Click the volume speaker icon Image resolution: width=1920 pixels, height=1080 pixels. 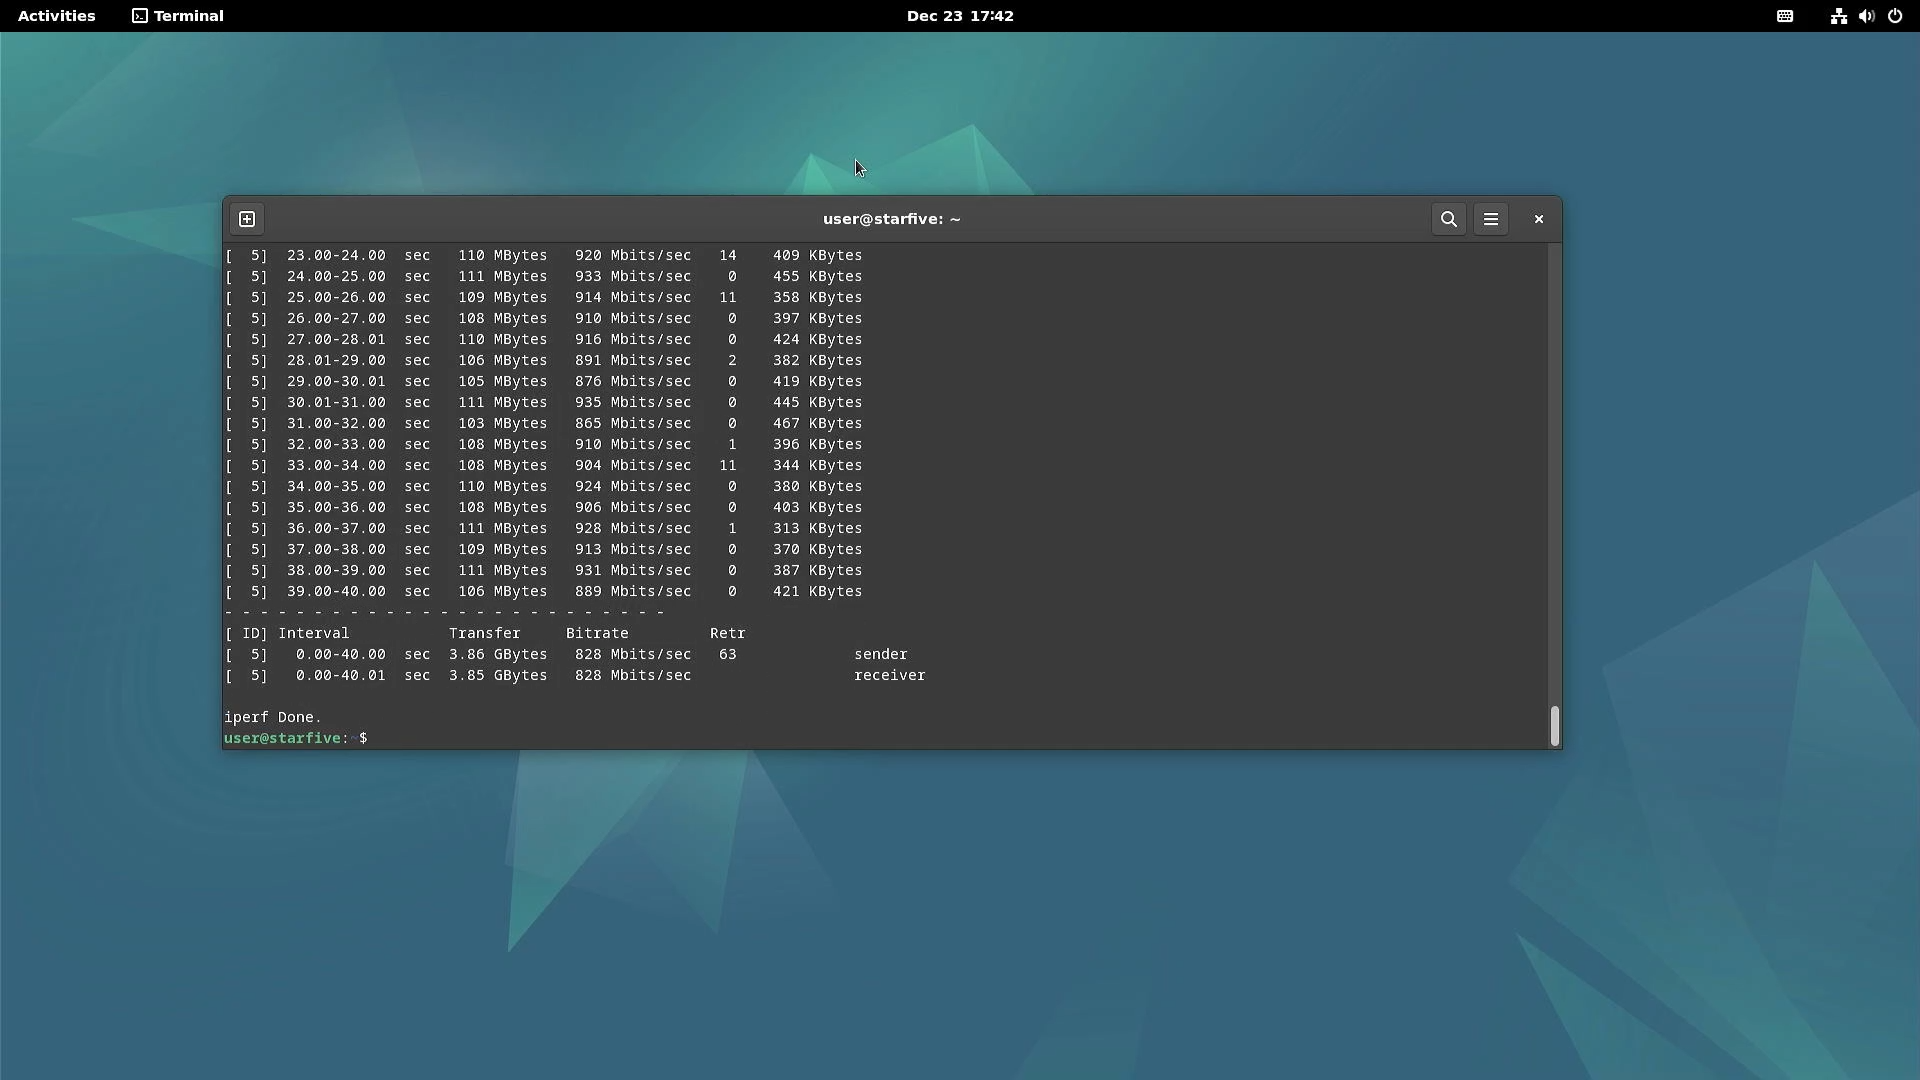click(x=1866, y=16)
